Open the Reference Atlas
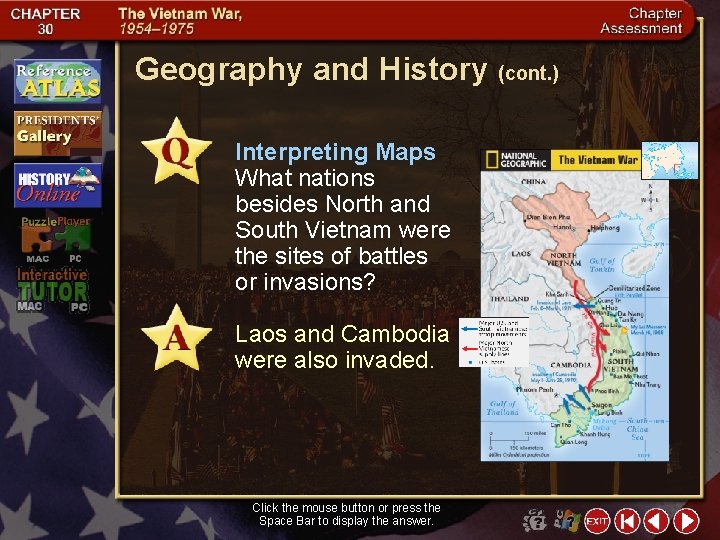 (58, 81)
